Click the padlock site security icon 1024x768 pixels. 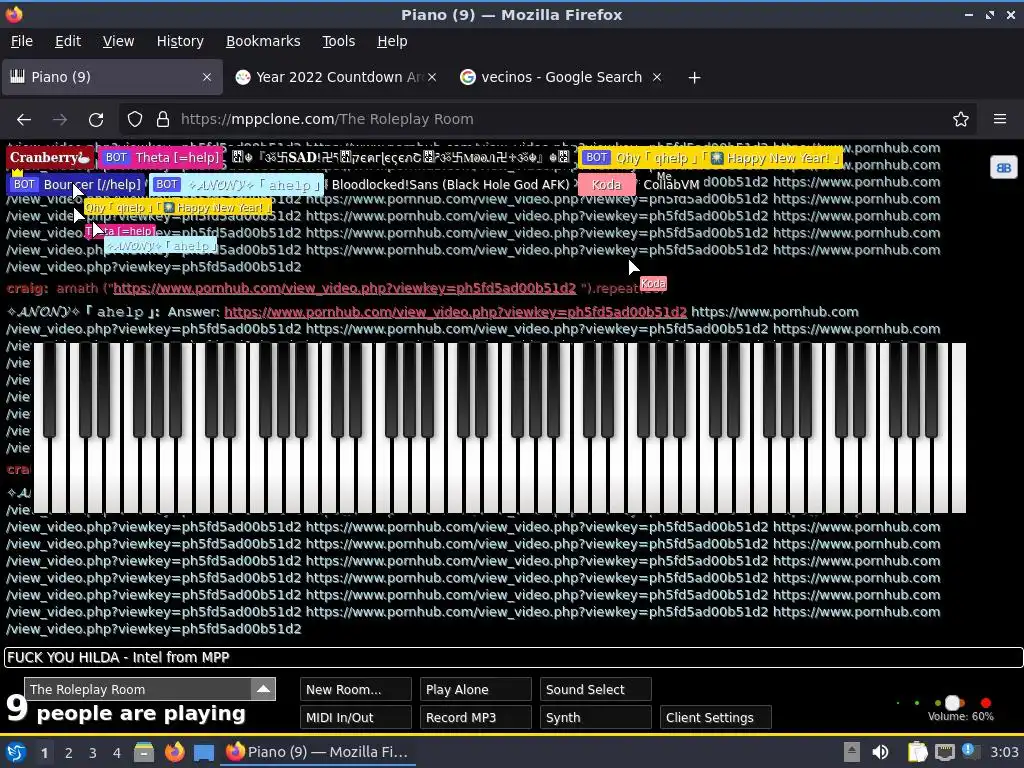click(163, 120)
